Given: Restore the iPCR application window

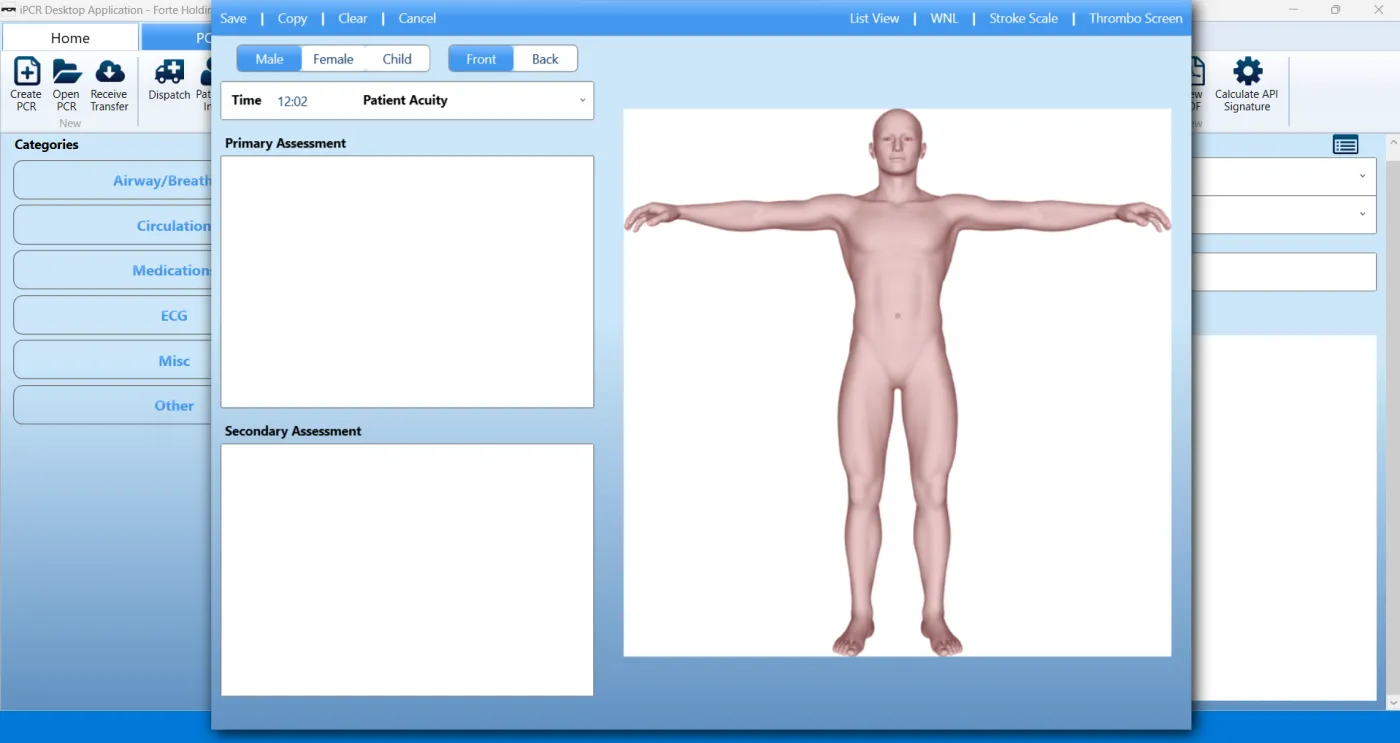Looking at the screenshot, I should click(x=1335, y=10).
